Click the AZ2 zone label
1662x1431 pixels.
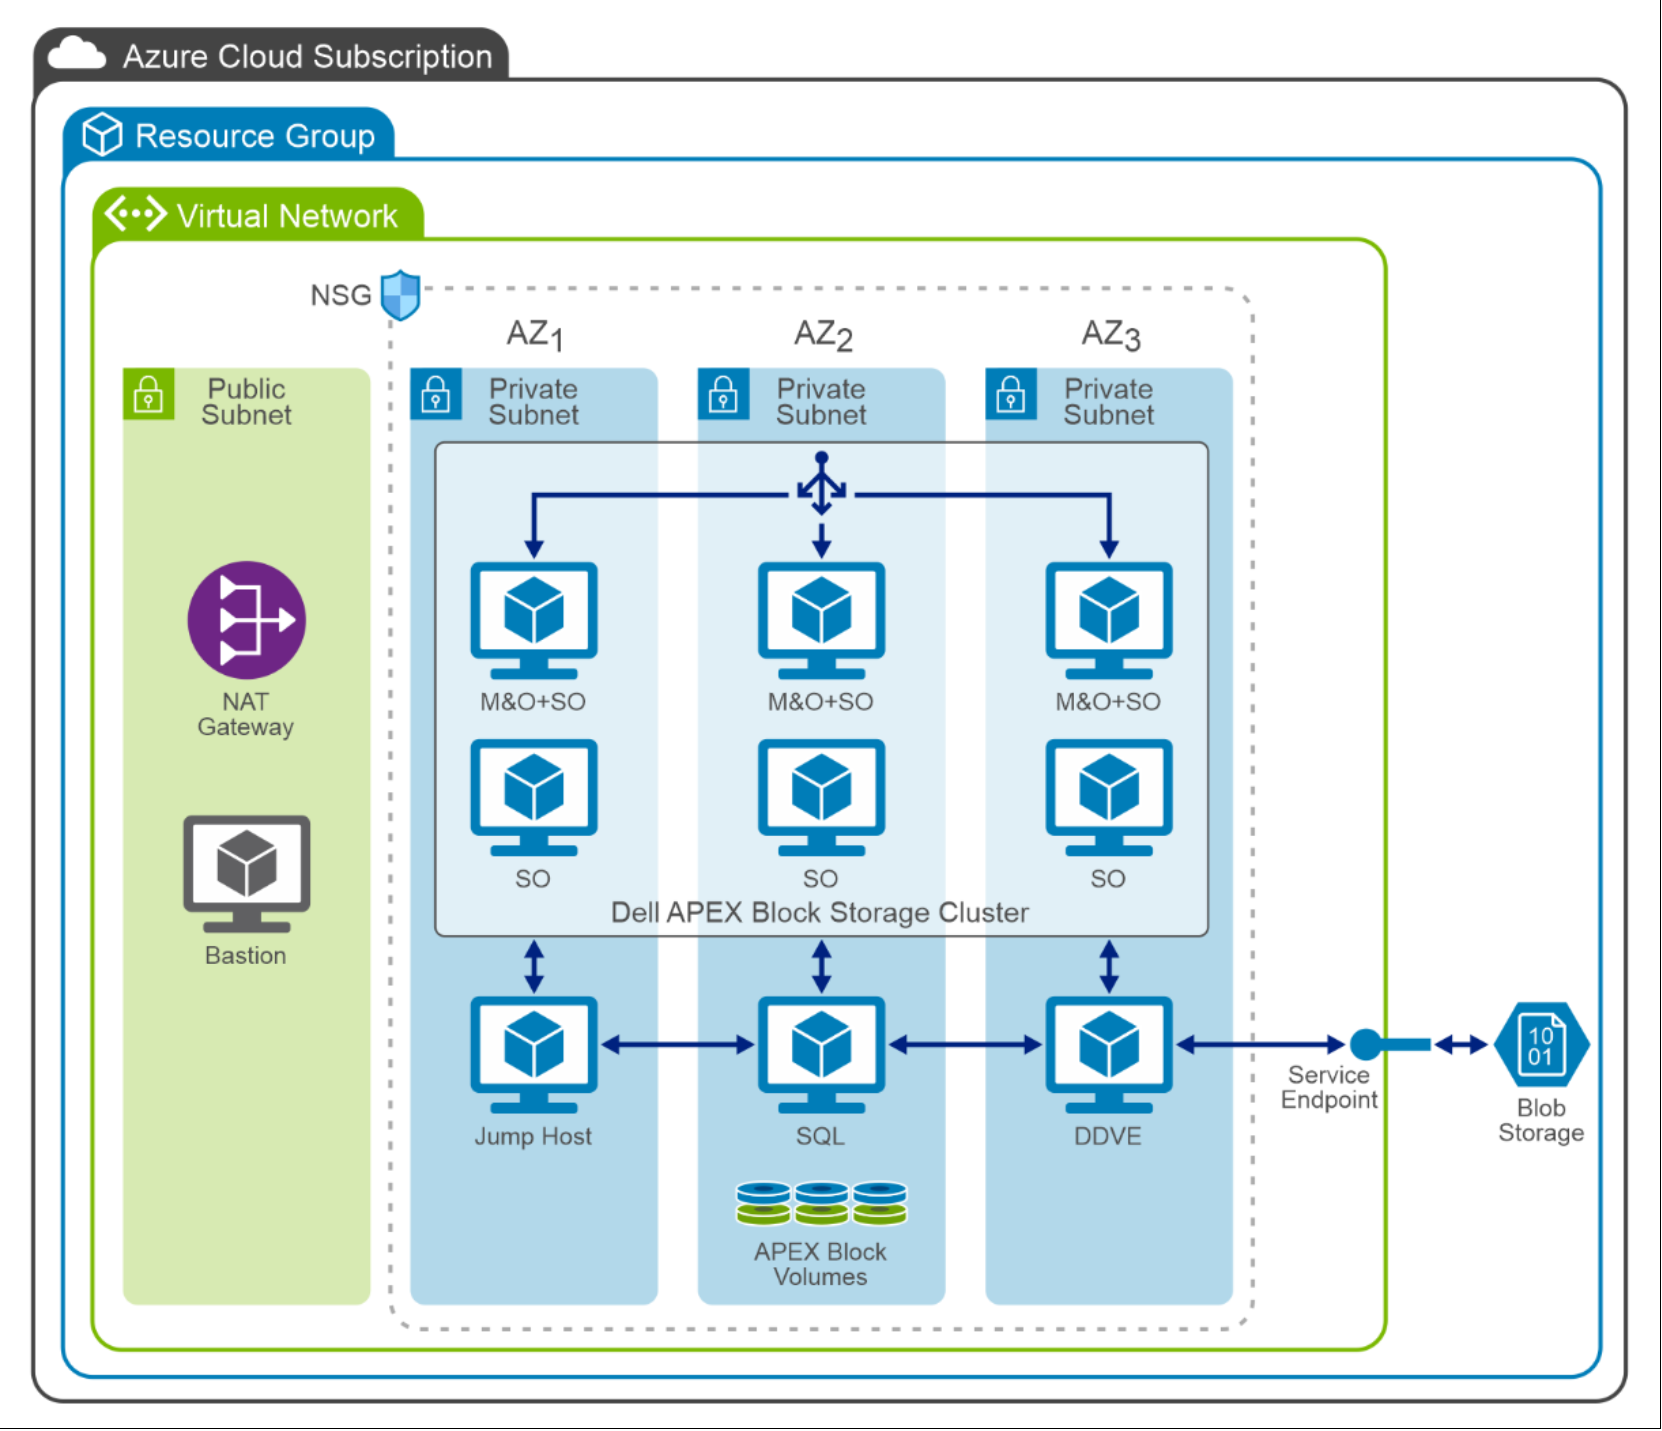(x=823, y=334)
